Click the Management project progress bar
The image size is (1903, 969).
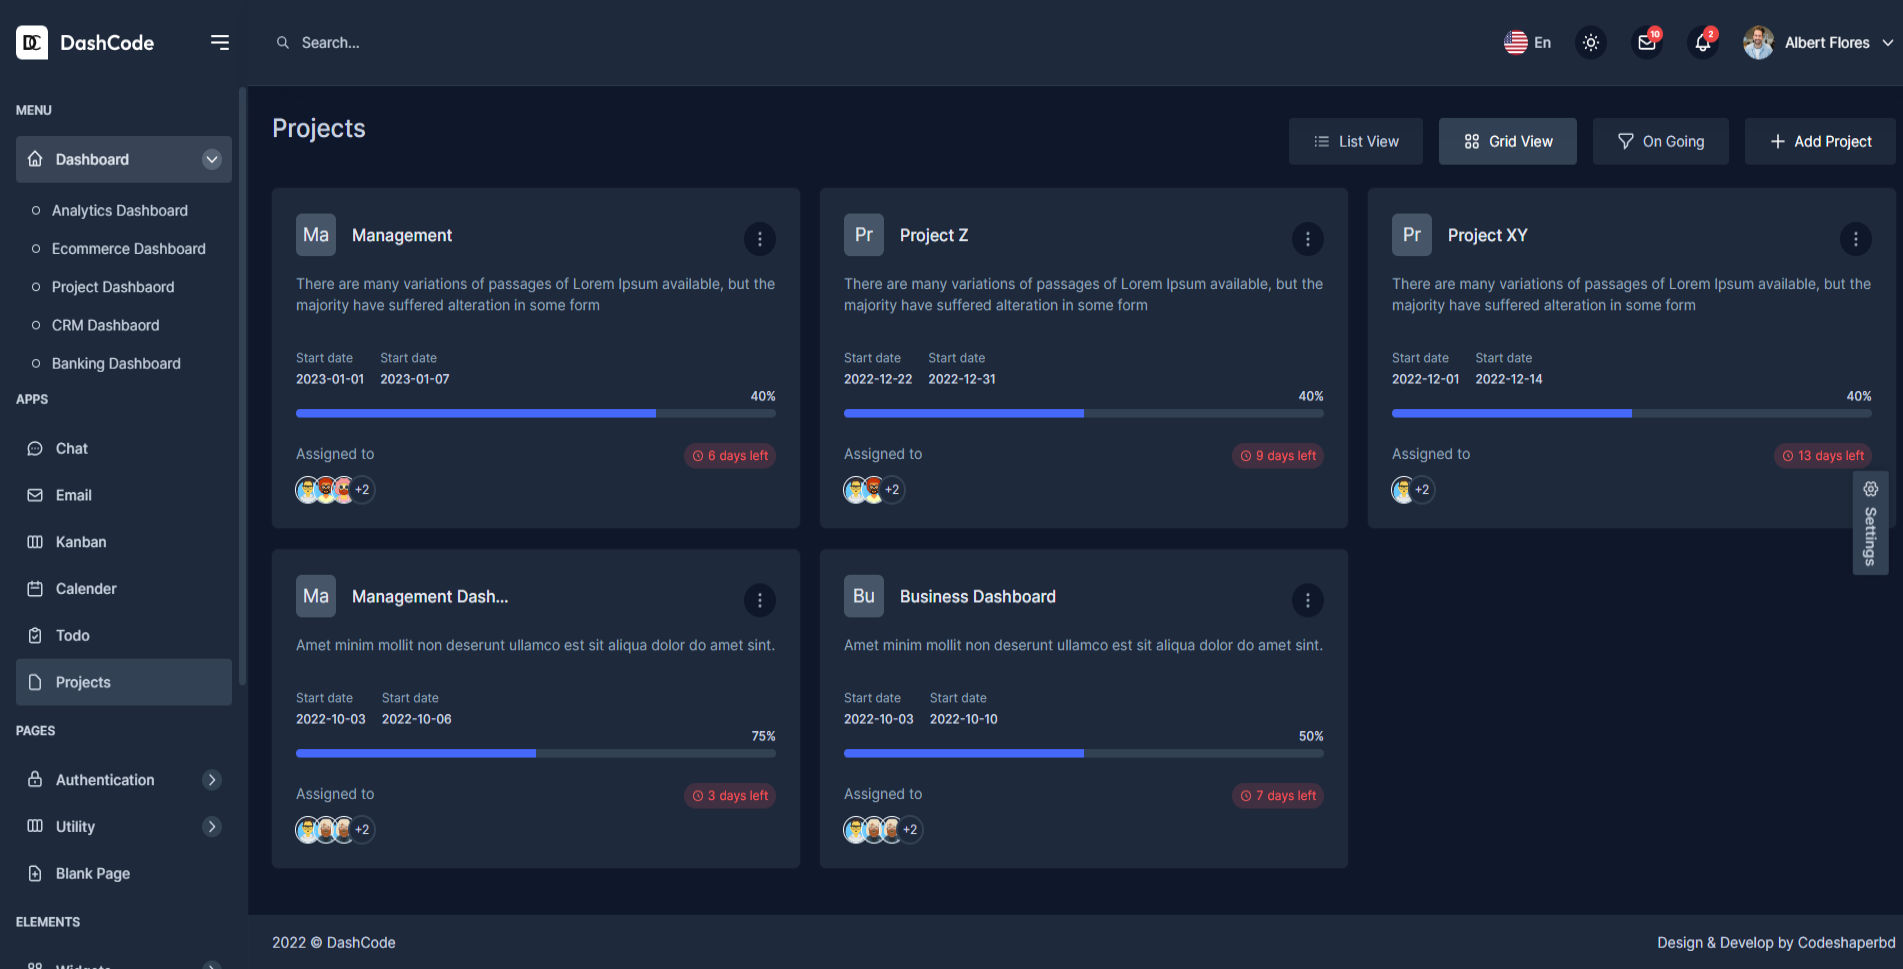tap(535, 413)
